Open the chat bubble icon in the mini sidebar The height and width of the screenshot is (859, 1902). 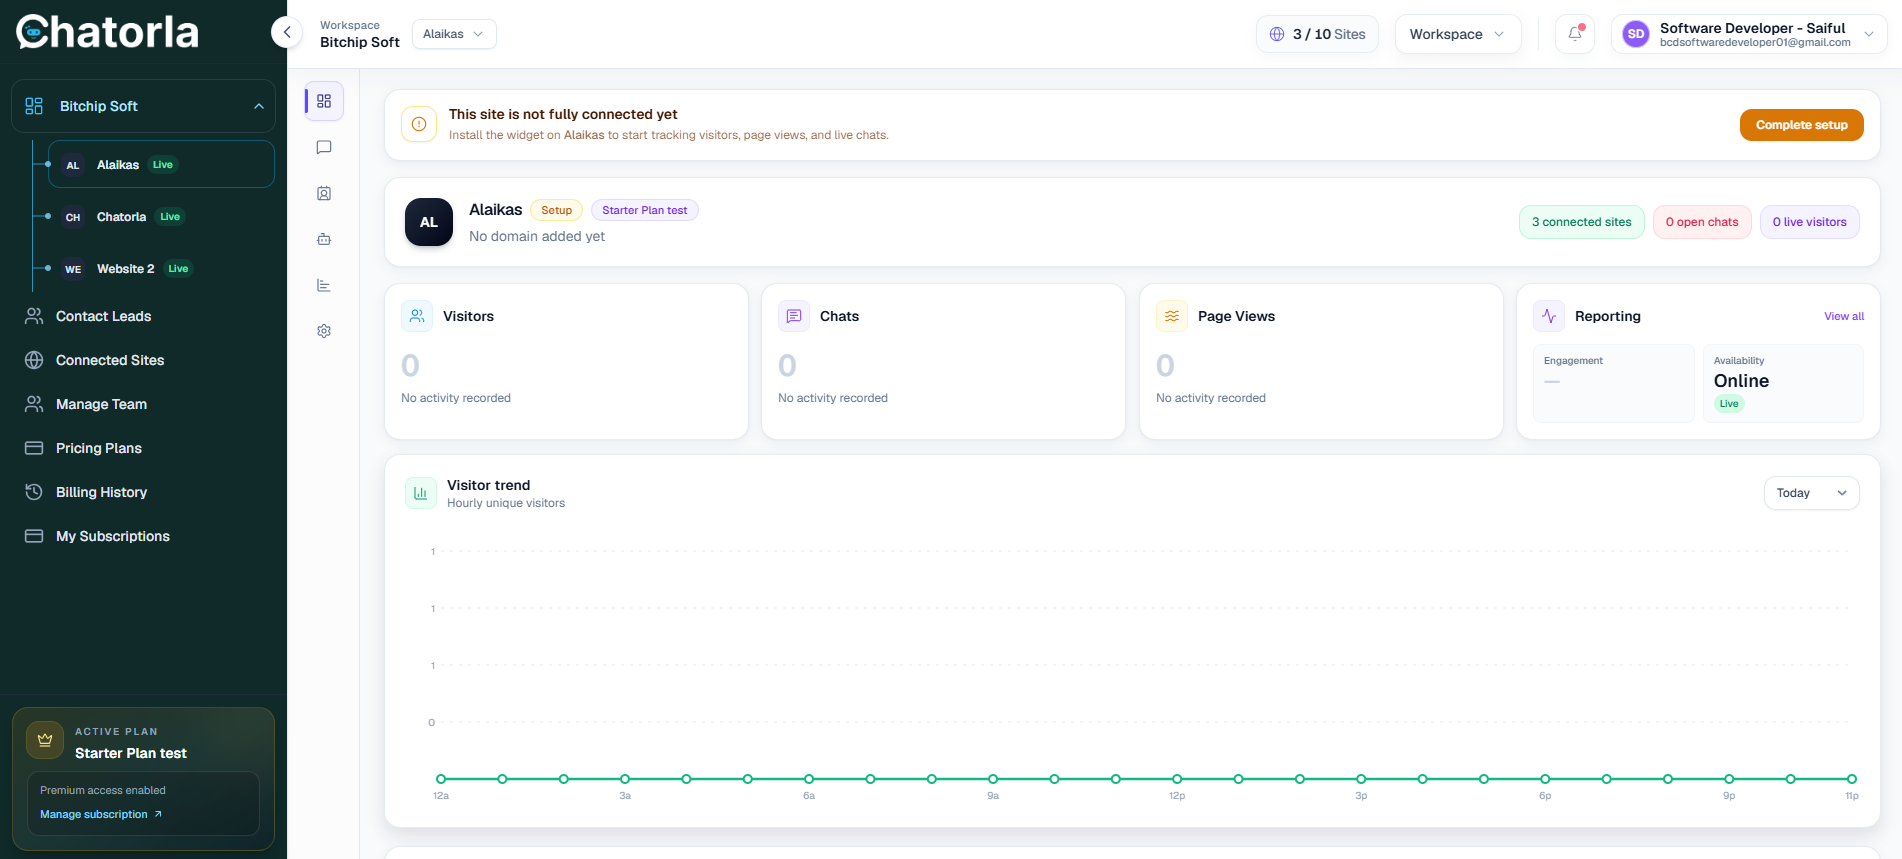tap(324, 147)
